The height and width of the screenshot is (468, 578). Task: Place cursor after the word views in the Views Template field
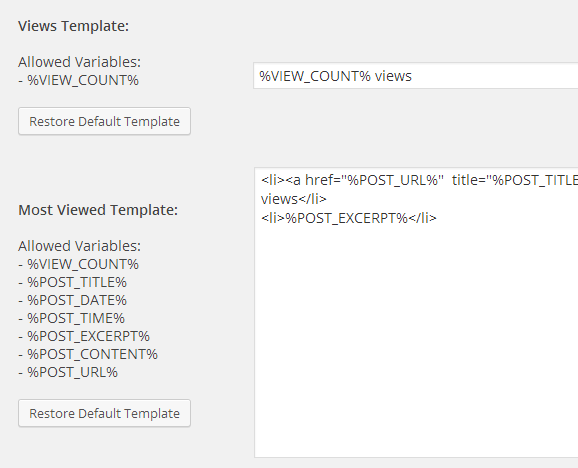(412, 76)
